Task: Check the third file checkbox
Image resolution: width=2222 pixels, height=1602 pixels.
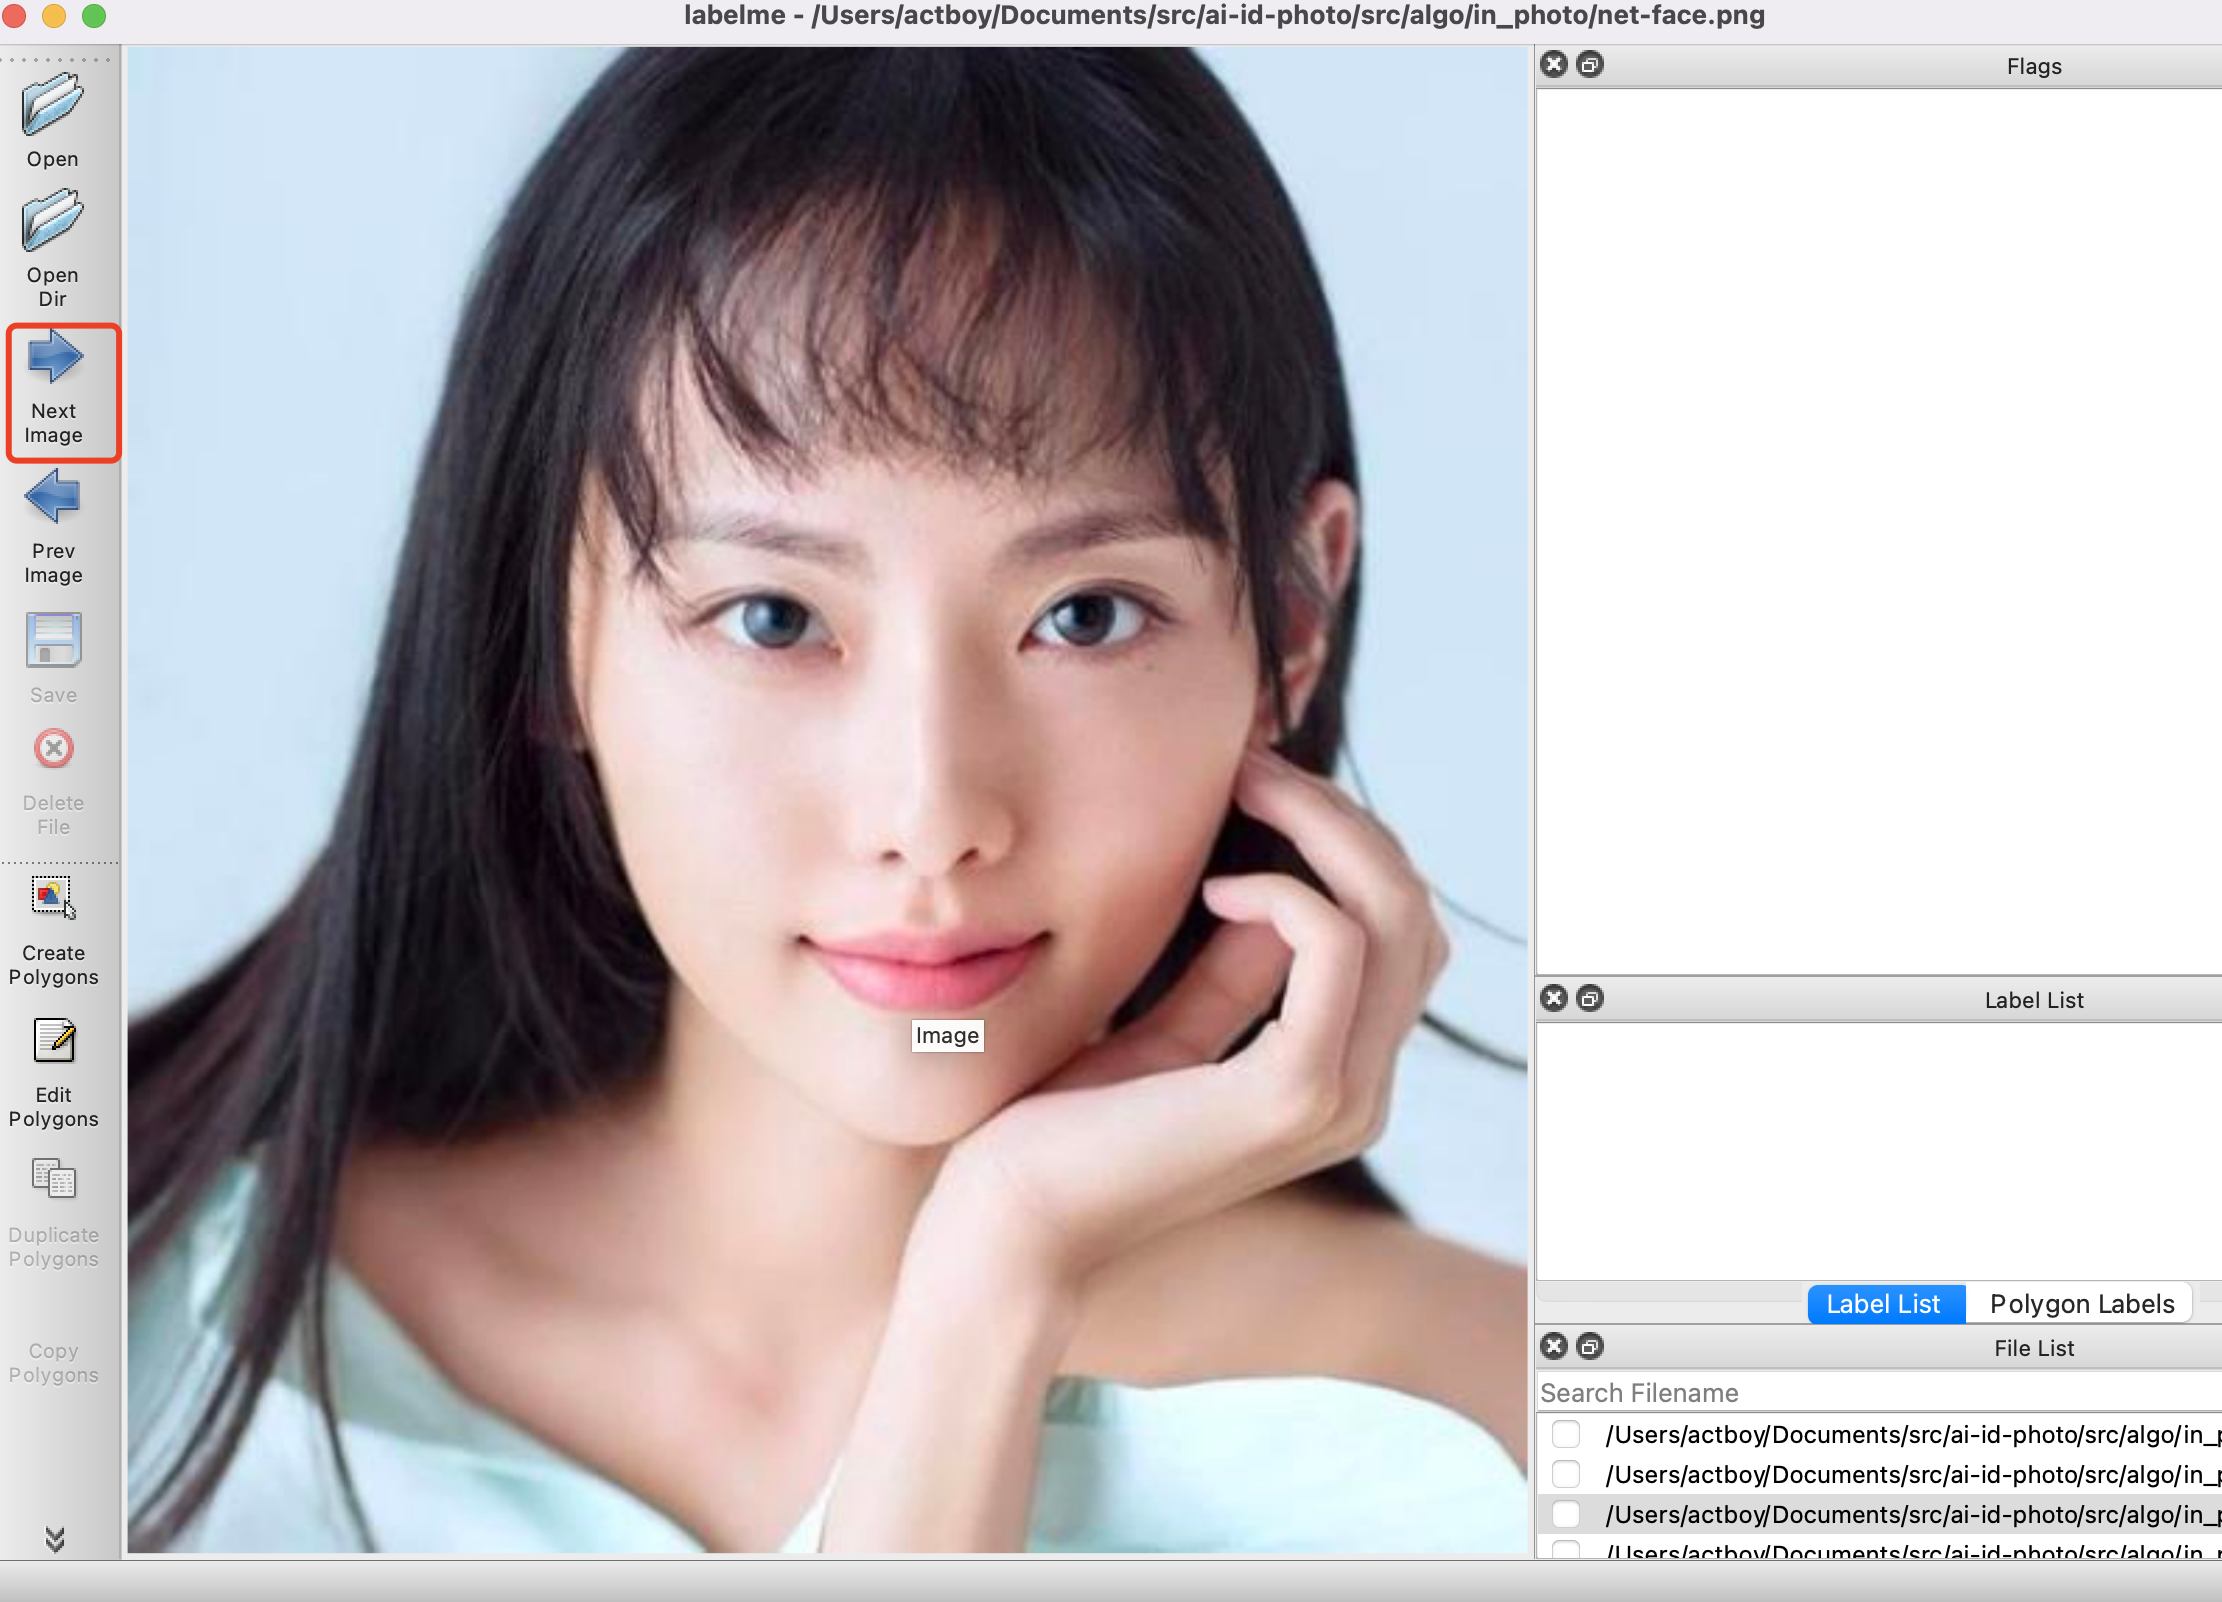Action: coord(1565,1509)
